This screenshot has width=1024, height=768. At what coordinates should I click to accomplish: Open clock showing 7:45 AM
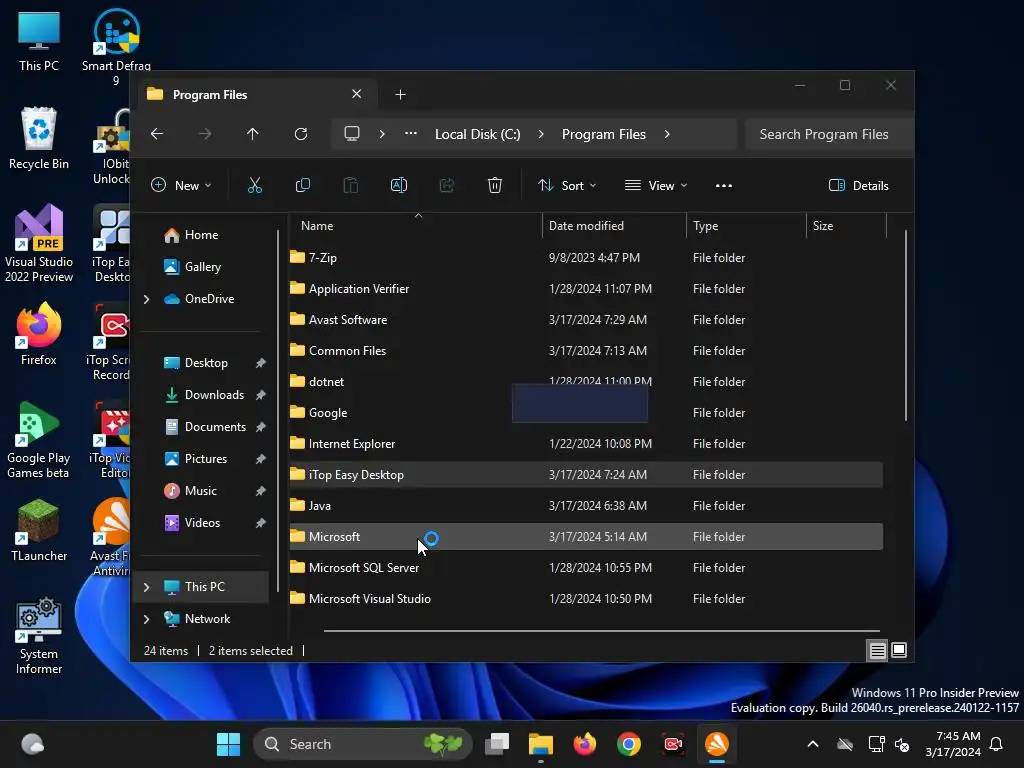(x=953, y=744)
